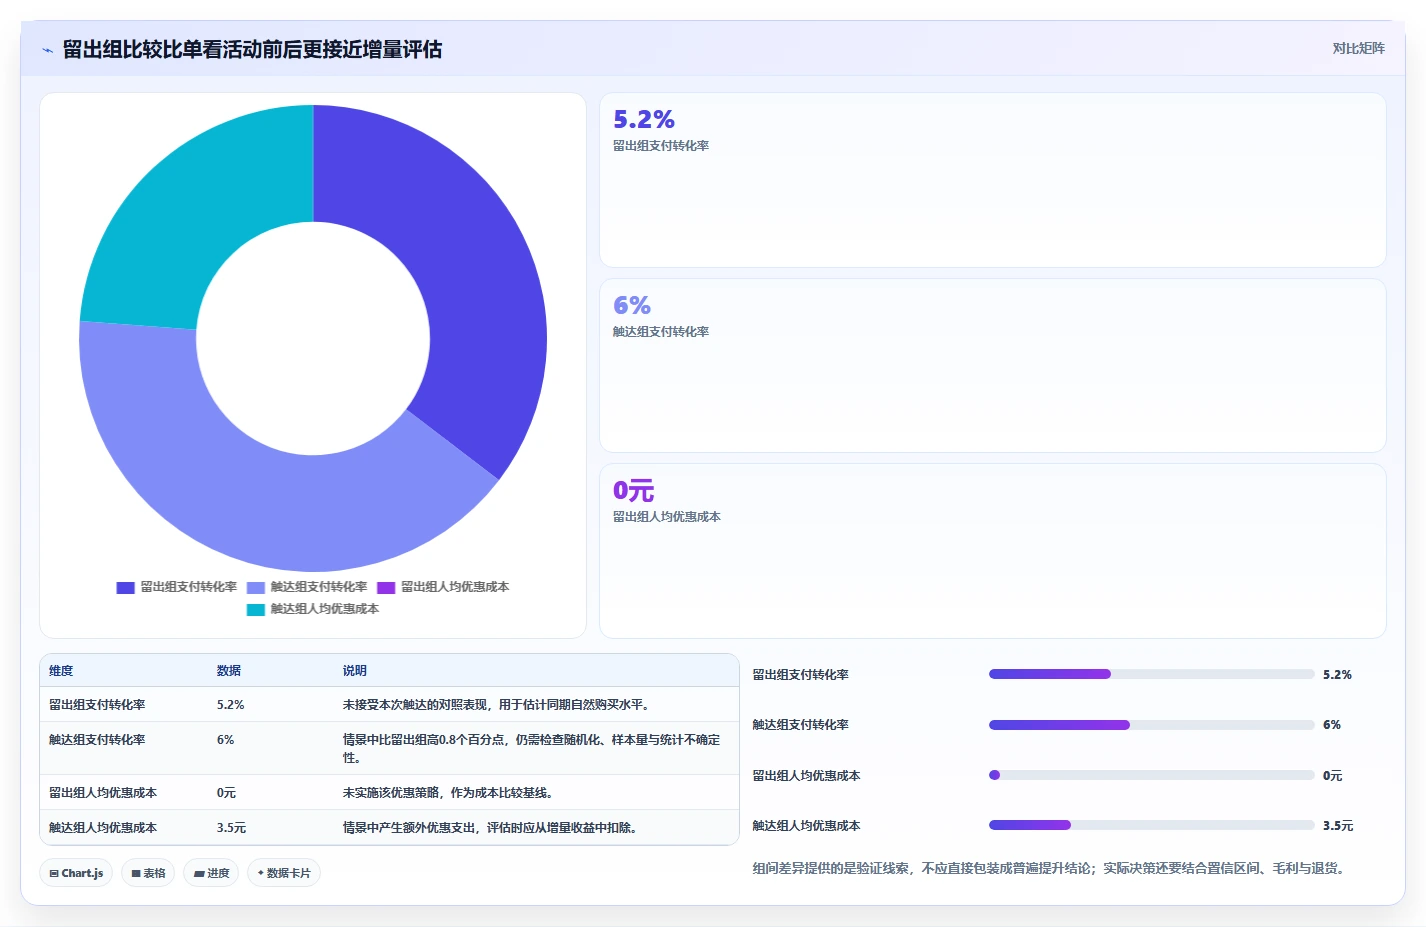This screenshot has height=927, width=1426.
Task: Open the 6% 触达组支付转化率 card
Action: [992, 365]
